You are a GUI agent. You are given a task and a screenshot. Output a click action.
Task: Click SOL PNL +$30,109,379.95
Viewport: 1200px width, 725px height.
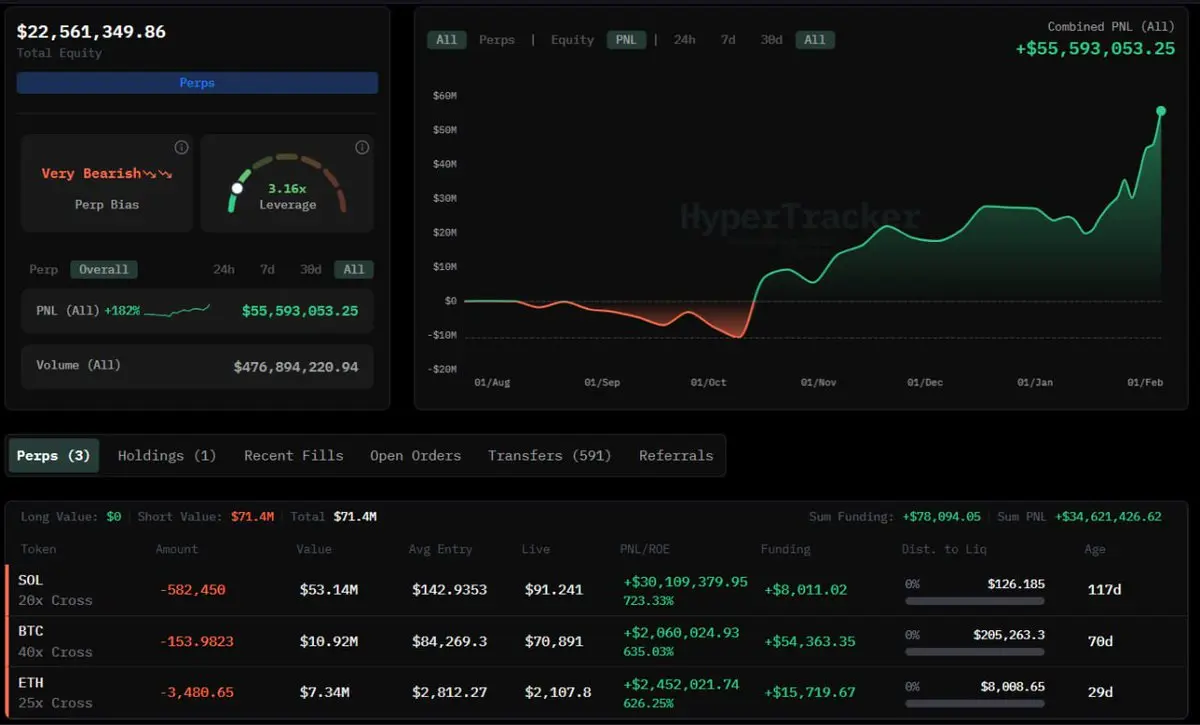pos(684,582)
